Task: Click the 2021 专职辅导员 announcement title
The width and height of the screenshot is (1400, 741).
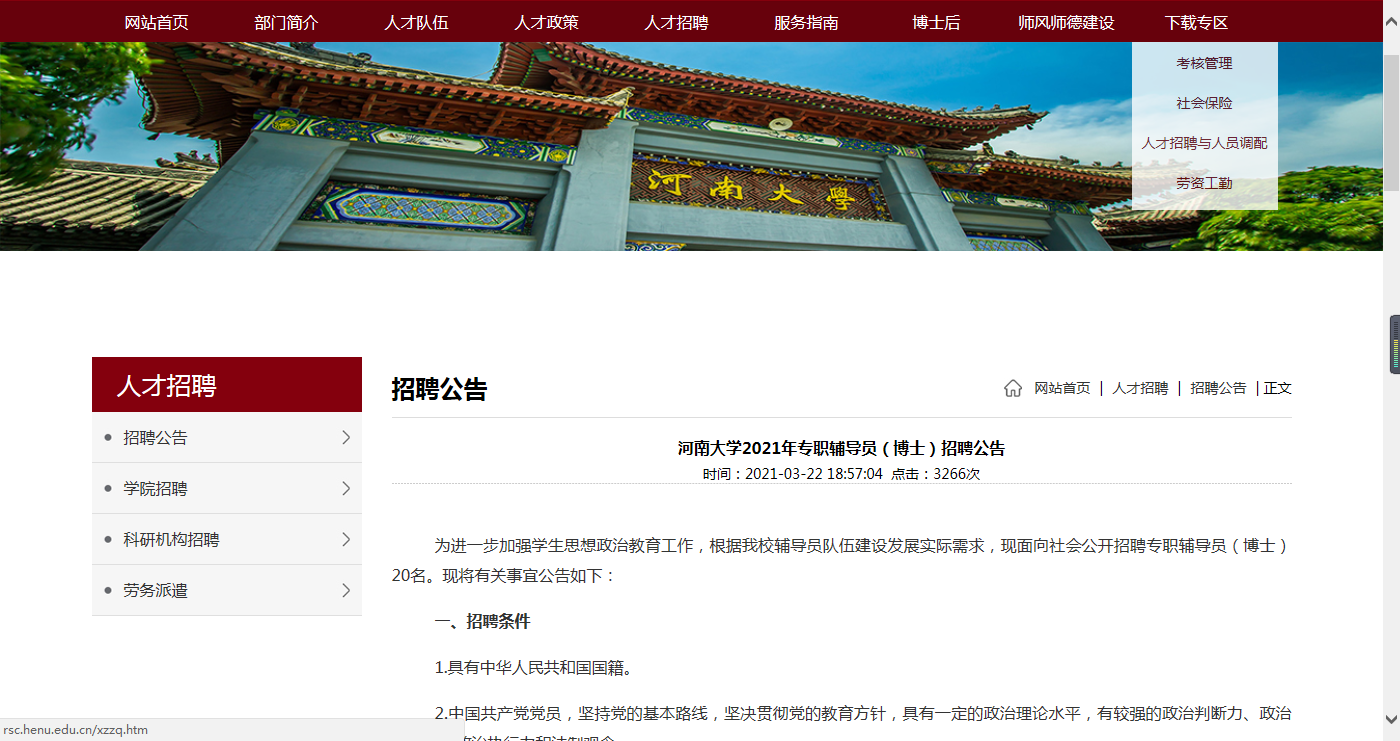Action: 840,448
